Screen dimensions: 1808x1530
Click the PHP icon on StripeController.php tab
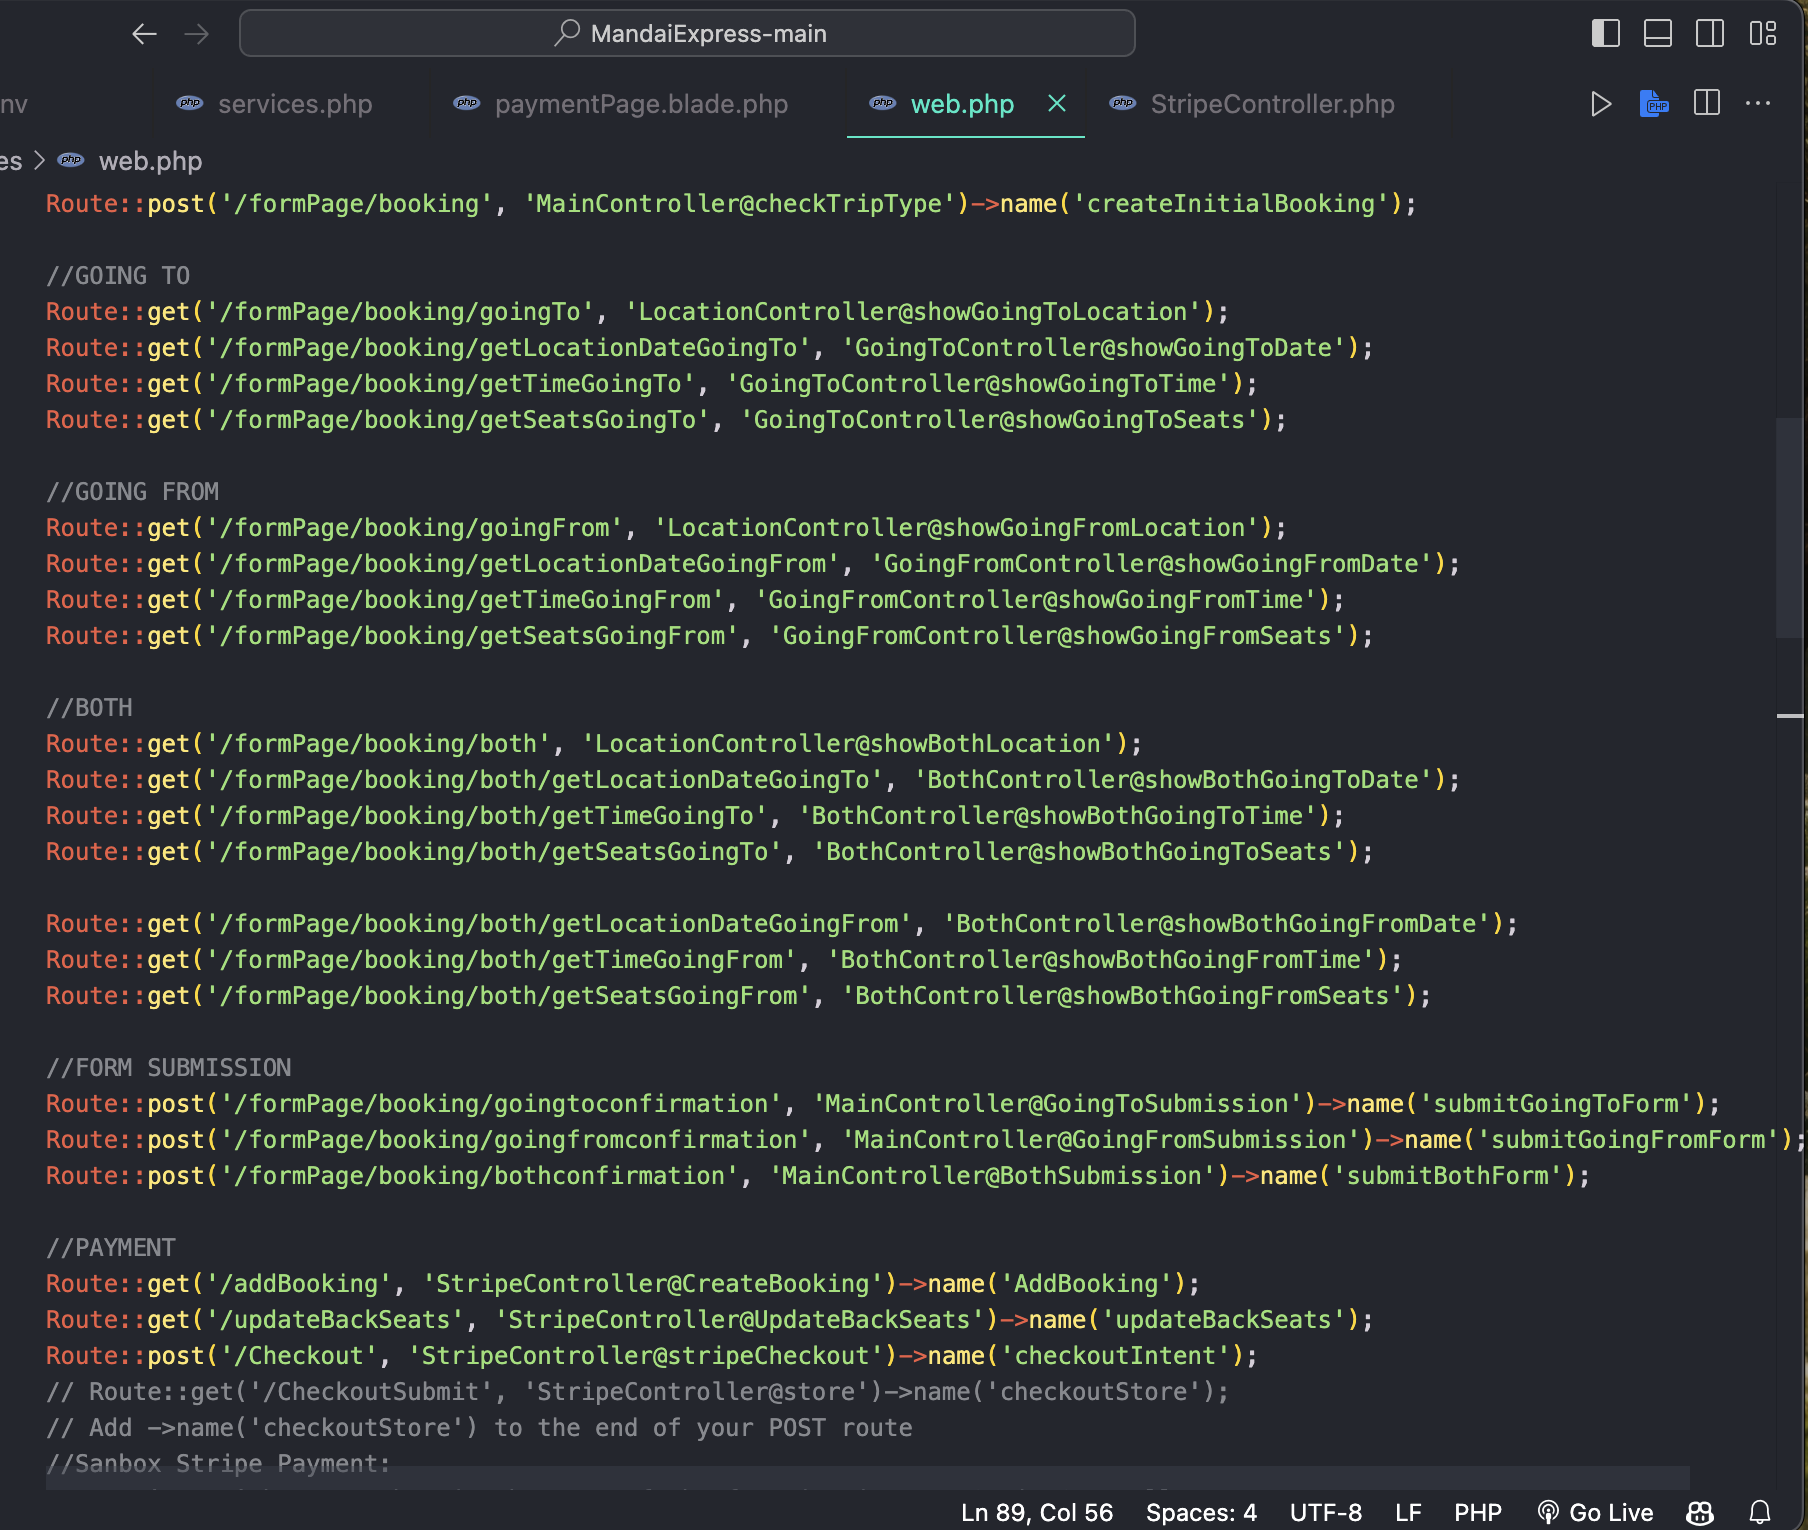(1123, 103)
